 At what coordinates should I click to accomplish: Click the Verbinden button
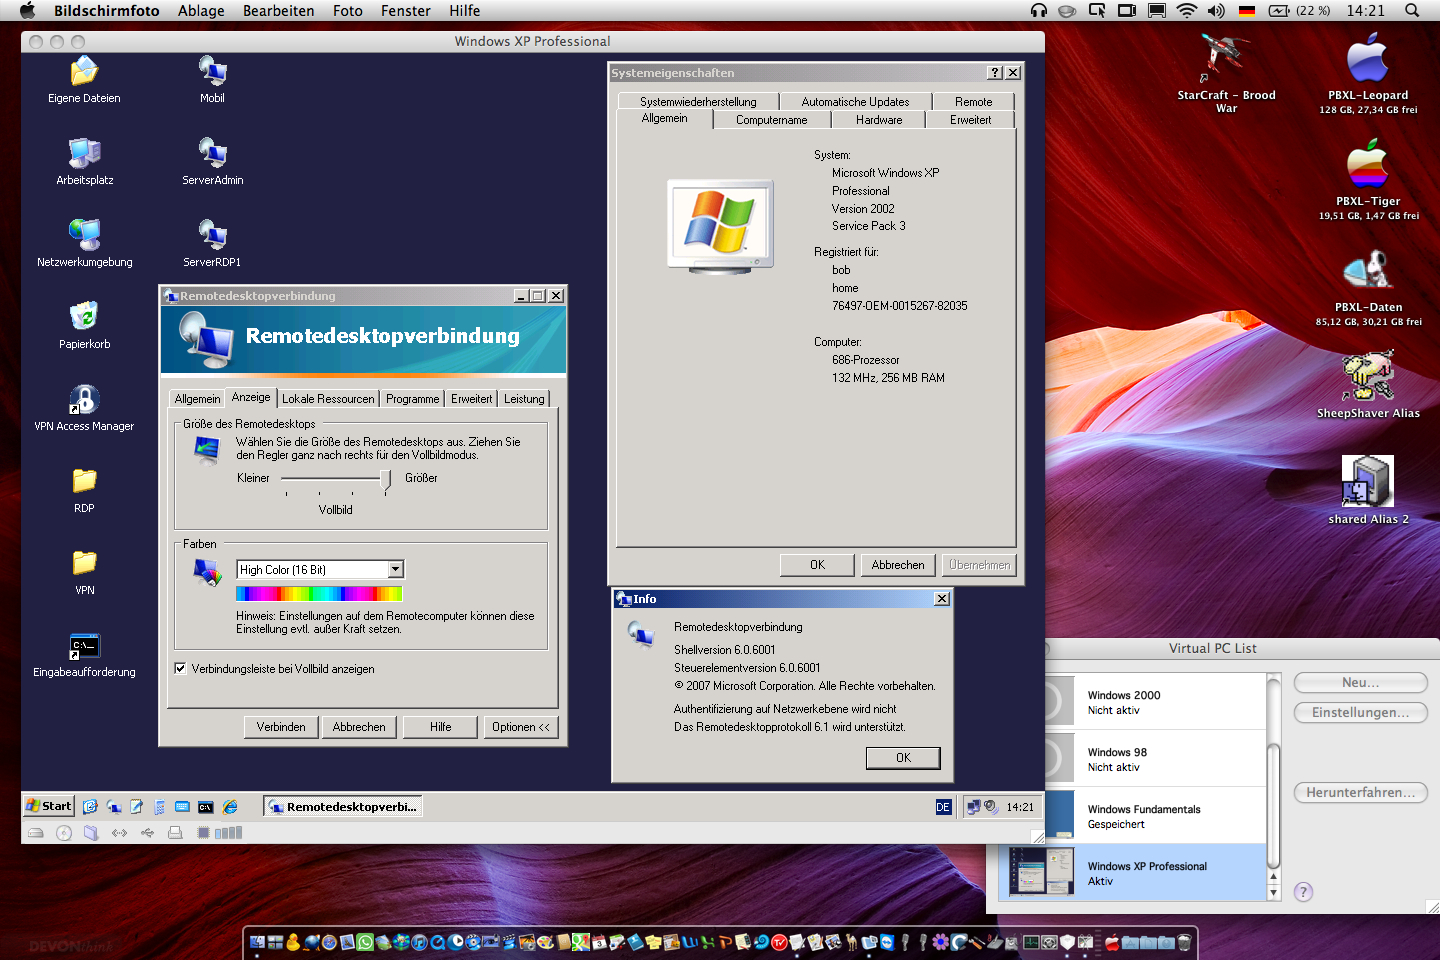point(281,727)
